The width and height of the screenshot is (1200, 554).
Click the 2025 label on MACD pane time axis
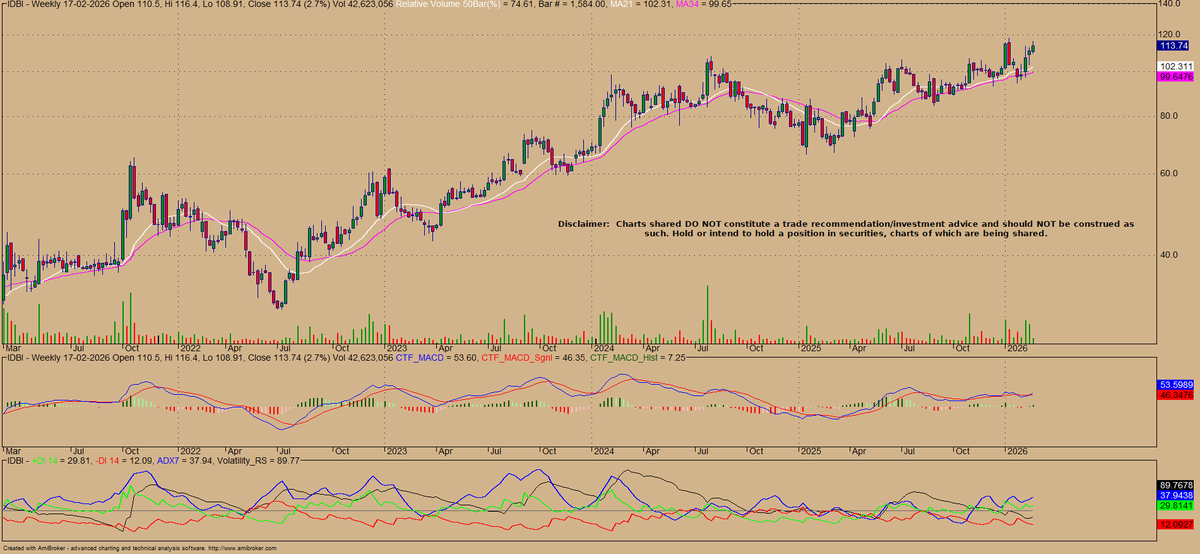pyautogui.click(x=810, y=450)
